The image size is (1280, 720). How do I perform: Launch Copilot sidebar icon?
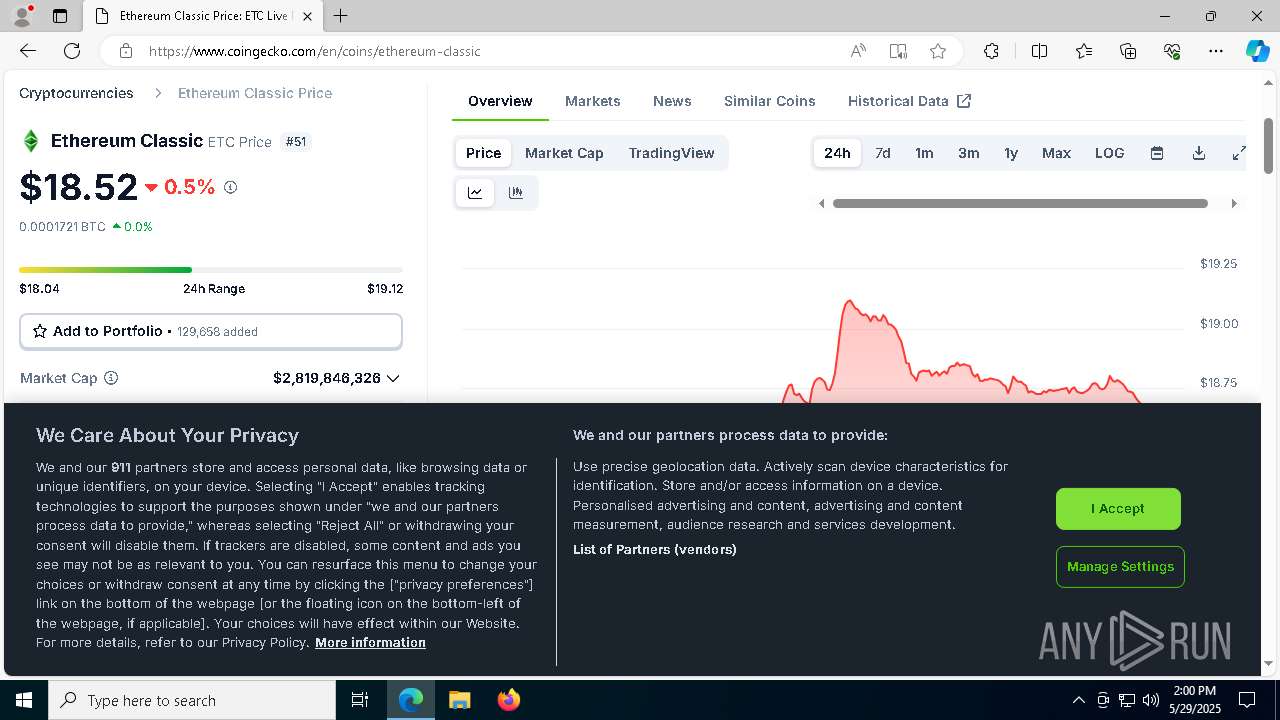pyautogui.click(x=1257, y=51)
